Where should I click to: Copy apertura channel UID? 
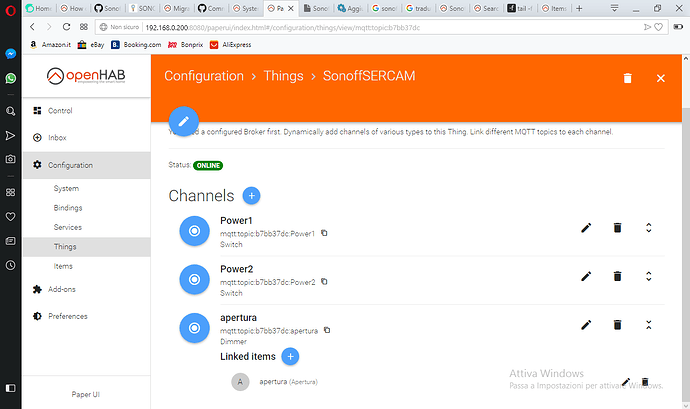coord(327,330)
